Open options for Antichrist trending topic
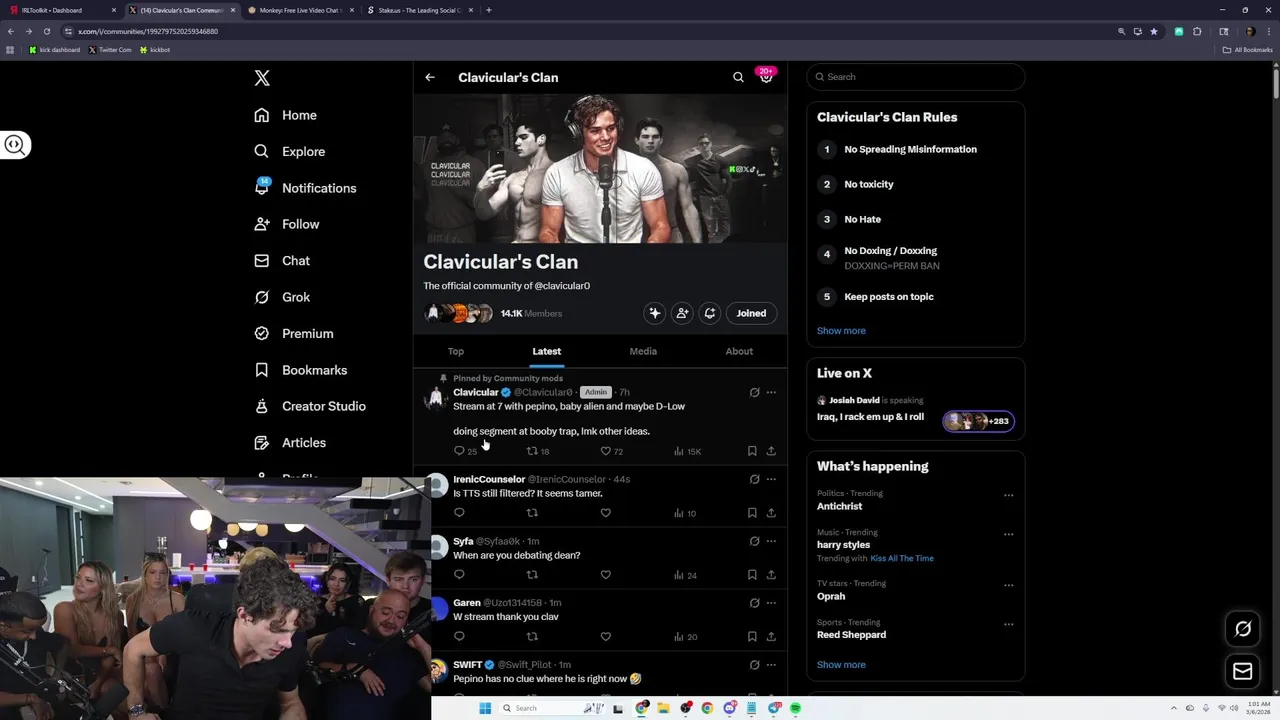The width and height of the screenshot is (1280, 720). (x=1008, y=495)
